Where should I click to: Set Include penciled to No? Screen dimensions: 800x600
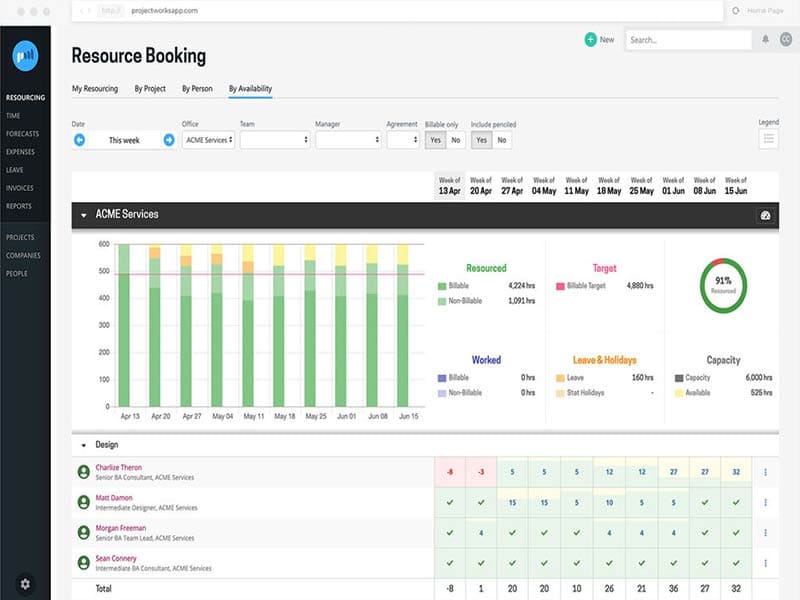[x=501, y=140]
